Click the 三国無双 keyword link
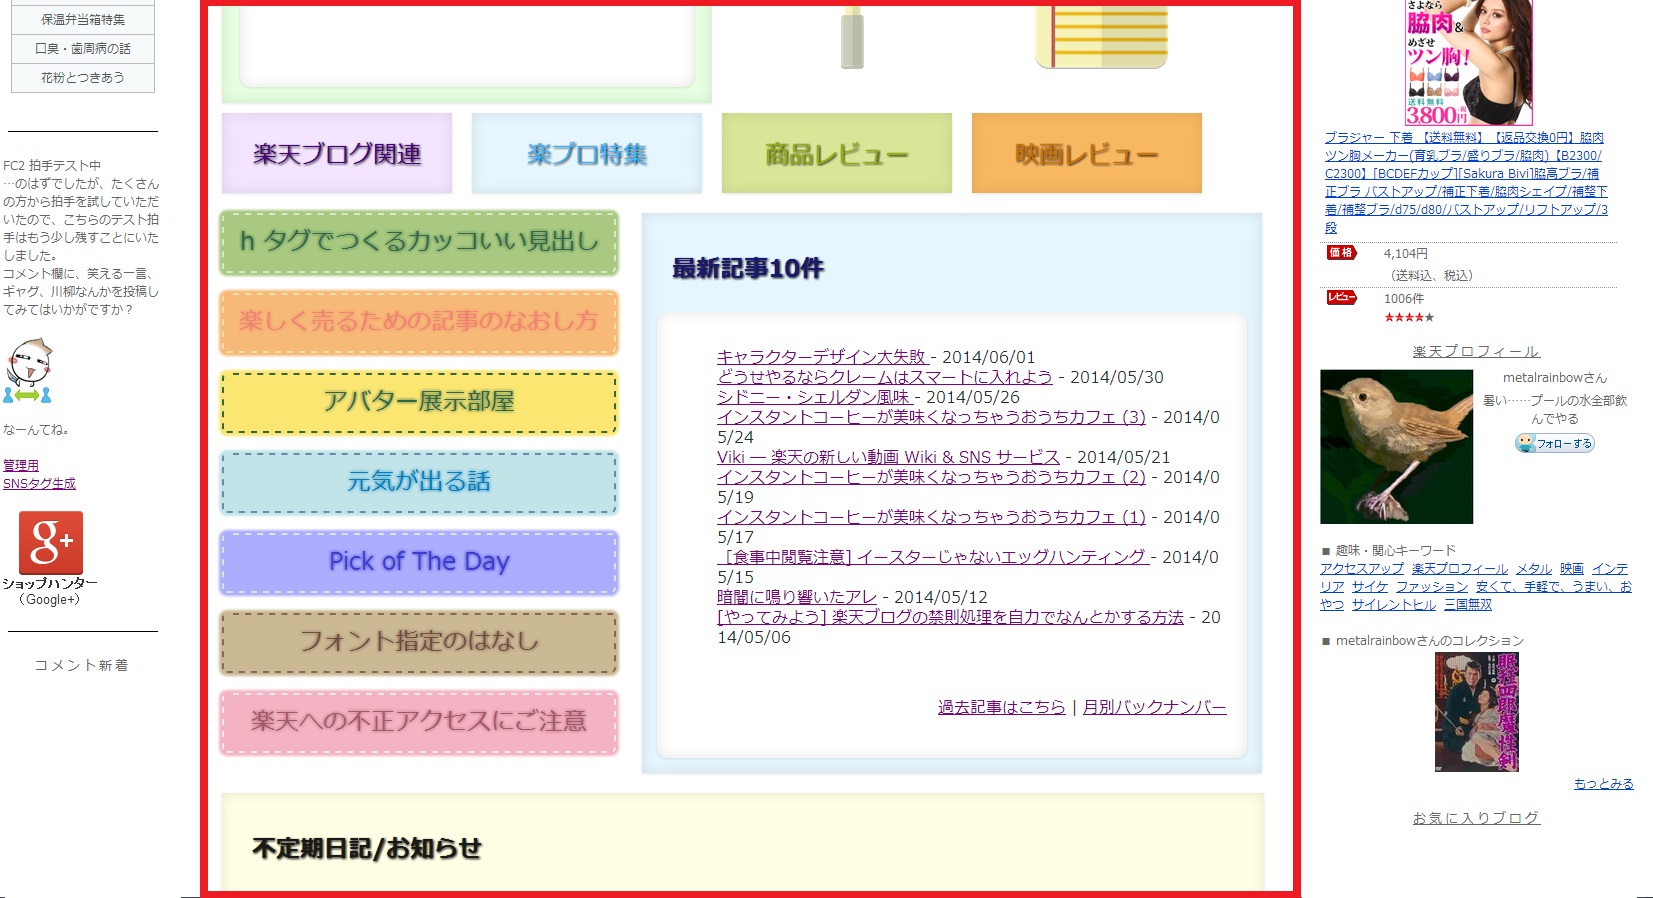Image resolution: width=1653 pixels, height=898 pixels. coord(1468,604)
